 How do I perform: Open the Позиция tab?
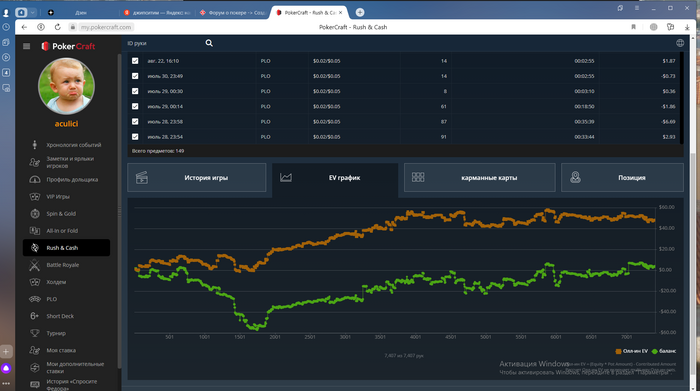622,178
